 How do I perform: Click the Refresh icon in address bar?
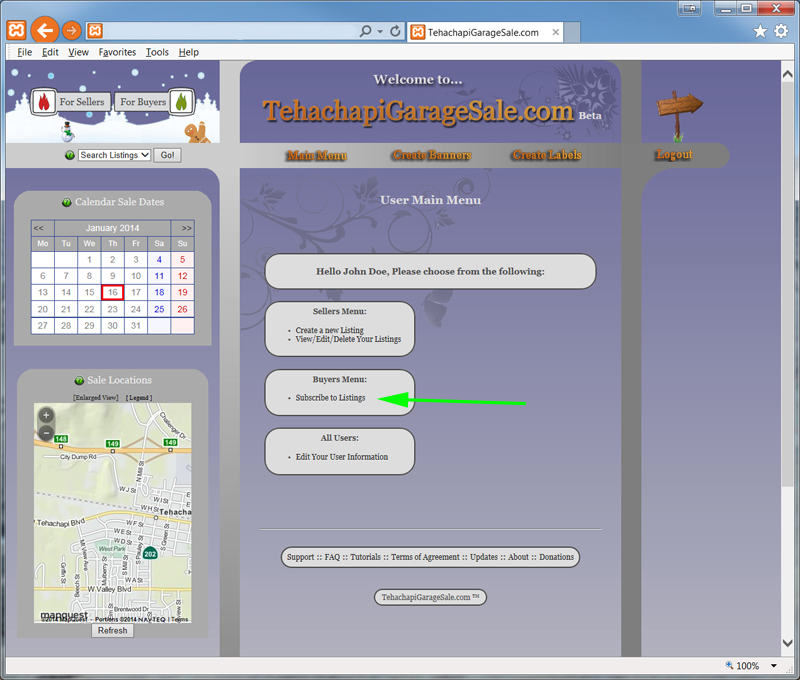tap(395, 32)
